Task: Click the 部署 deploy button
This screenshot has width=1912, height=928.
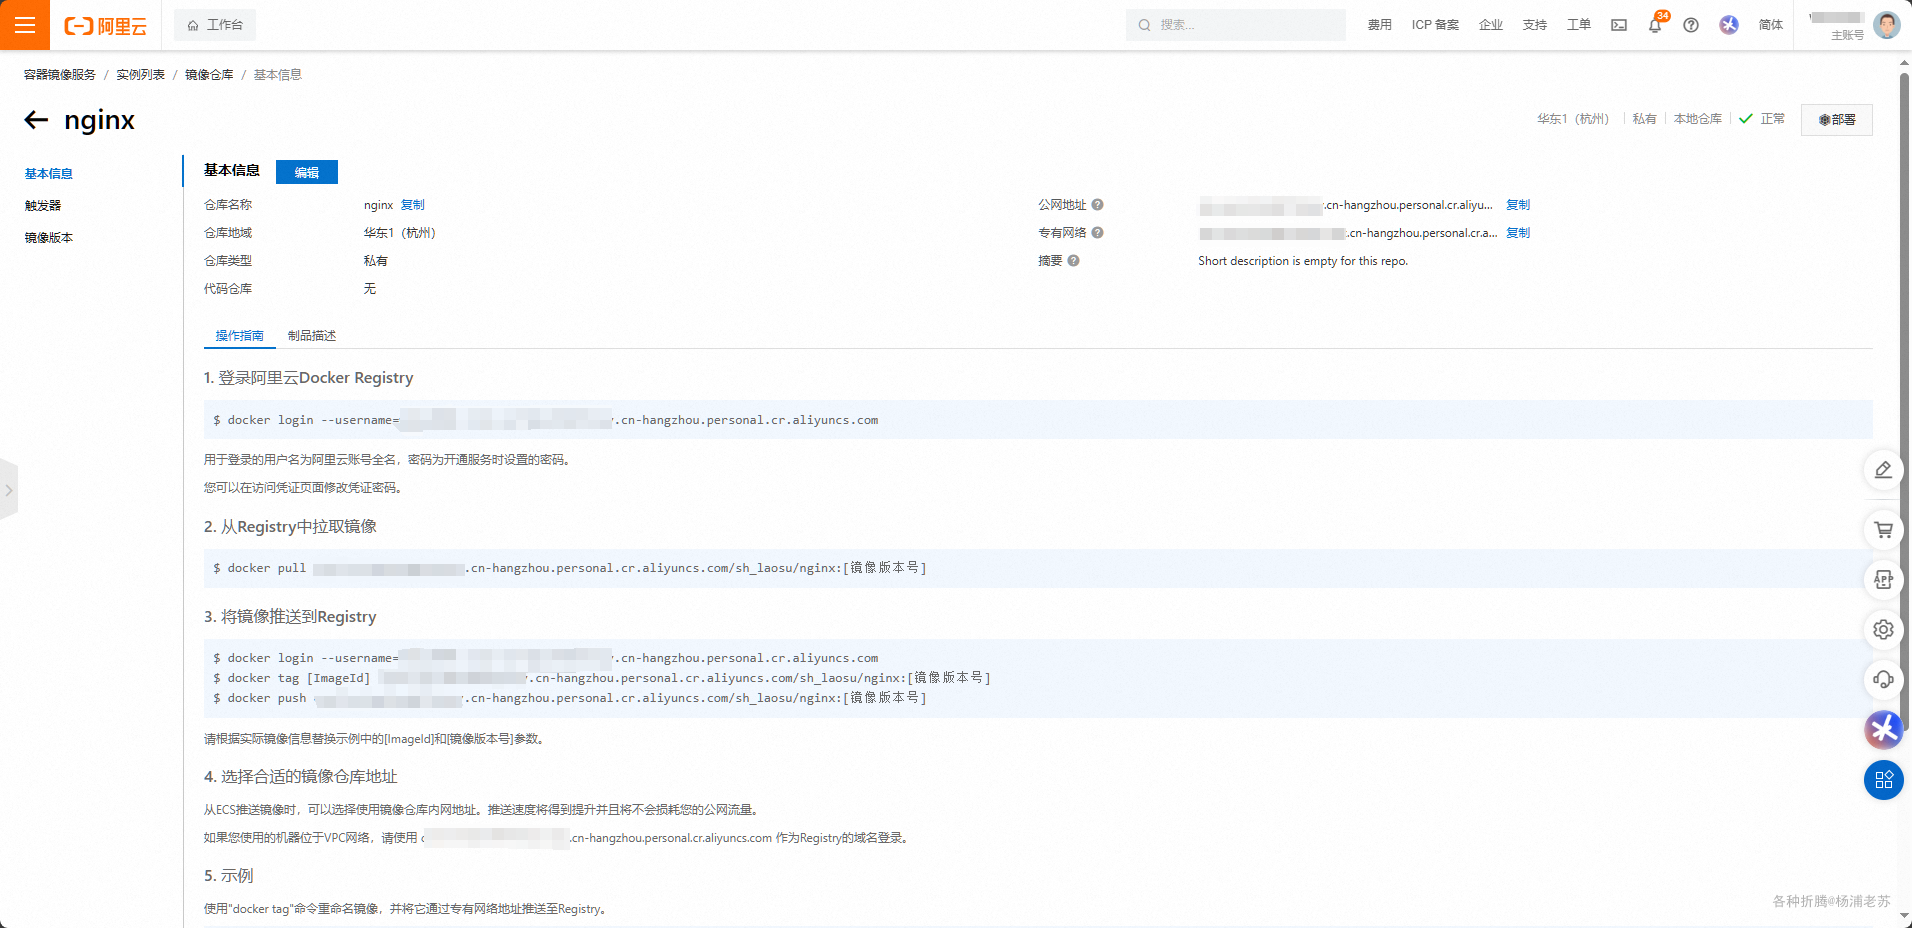Action: coord(1836,119)
